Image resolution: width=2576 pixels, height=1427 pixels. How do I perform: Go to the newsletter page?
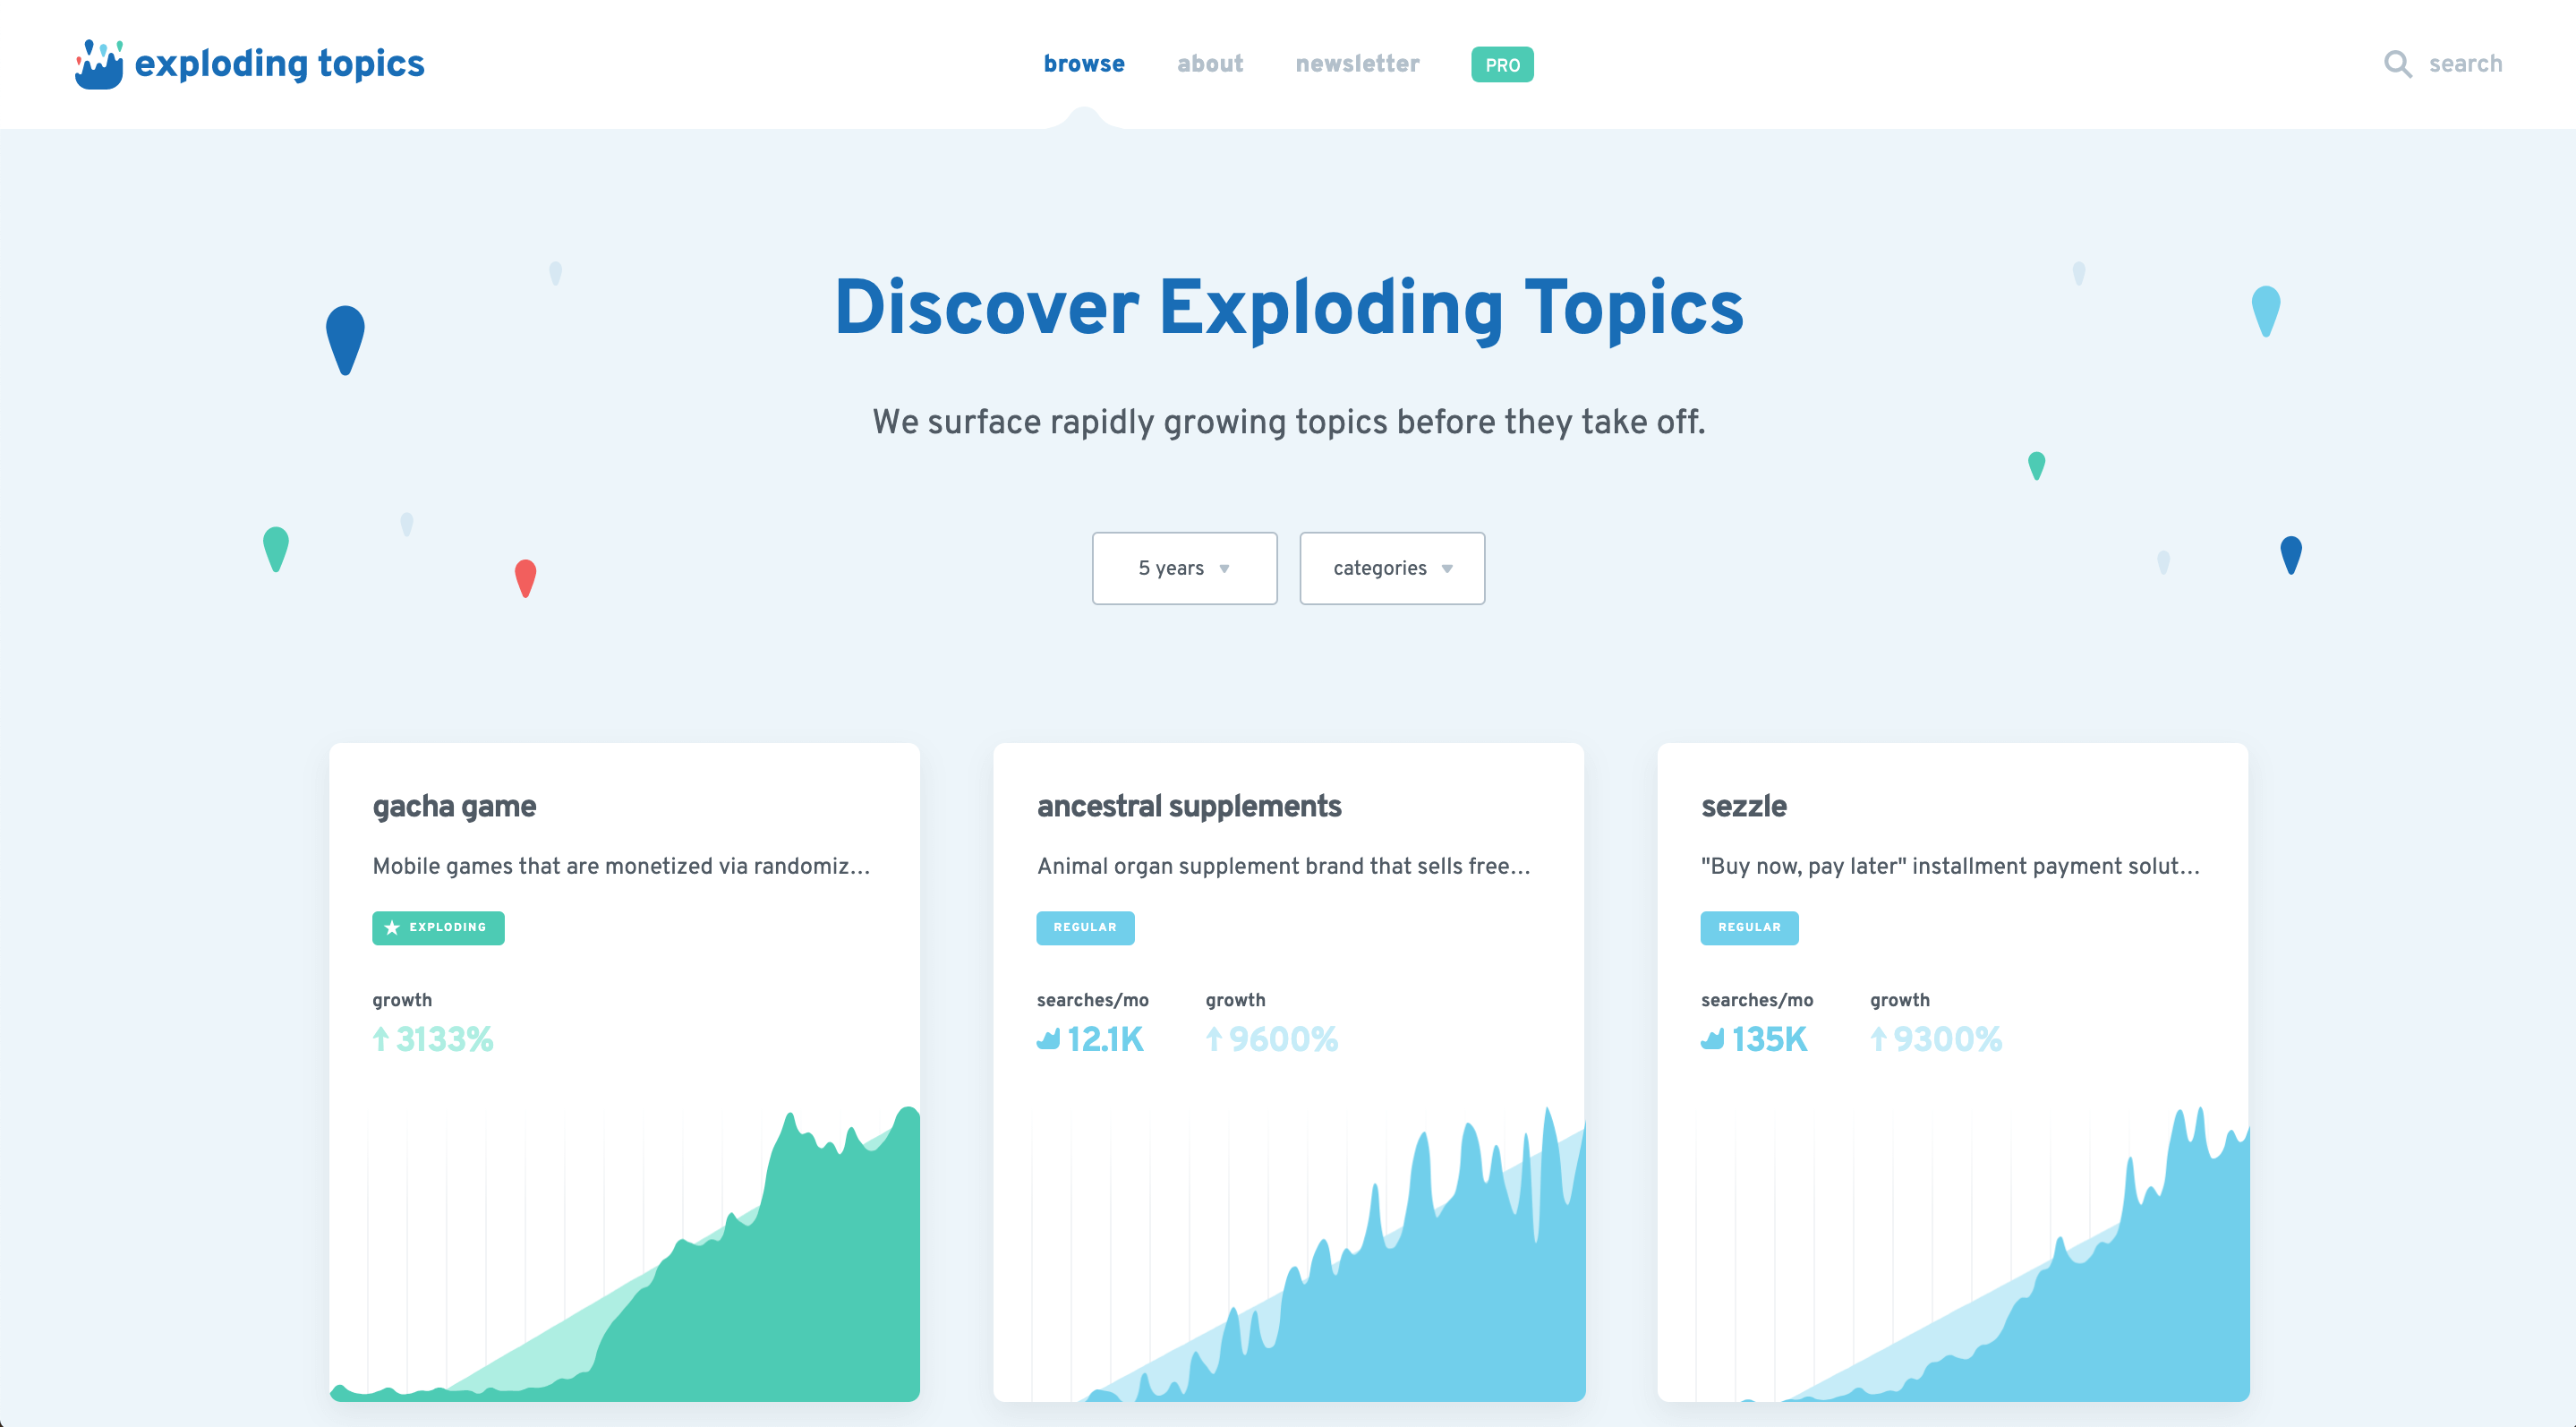(x=1357, y=64)
